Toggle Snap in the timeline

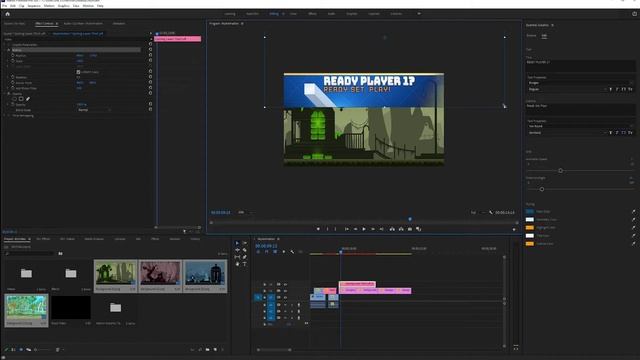click(267, 252)
